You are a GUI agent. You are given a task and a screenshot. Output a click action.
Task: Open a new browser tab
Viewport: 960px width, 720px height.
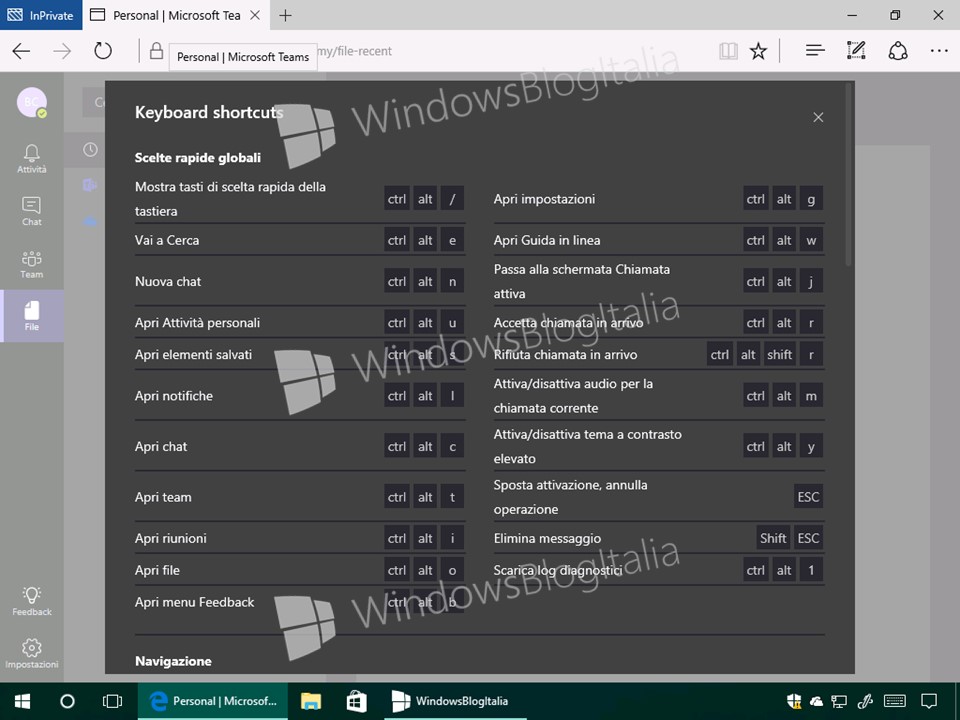coord(285,15)
